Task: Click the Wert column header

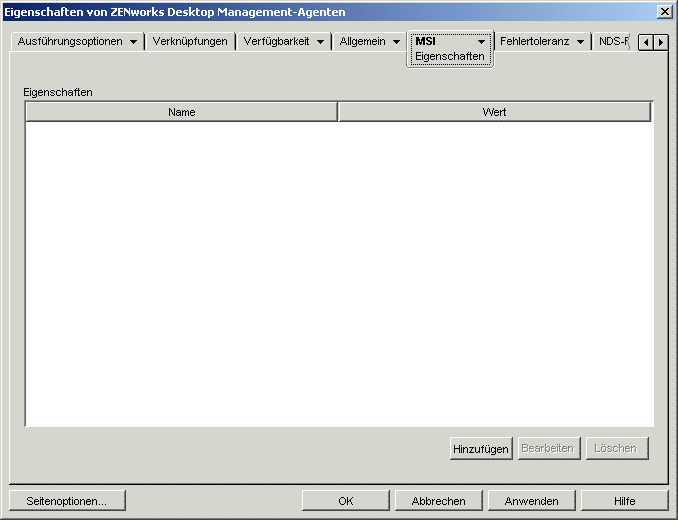Action: (x=494, y=112)
